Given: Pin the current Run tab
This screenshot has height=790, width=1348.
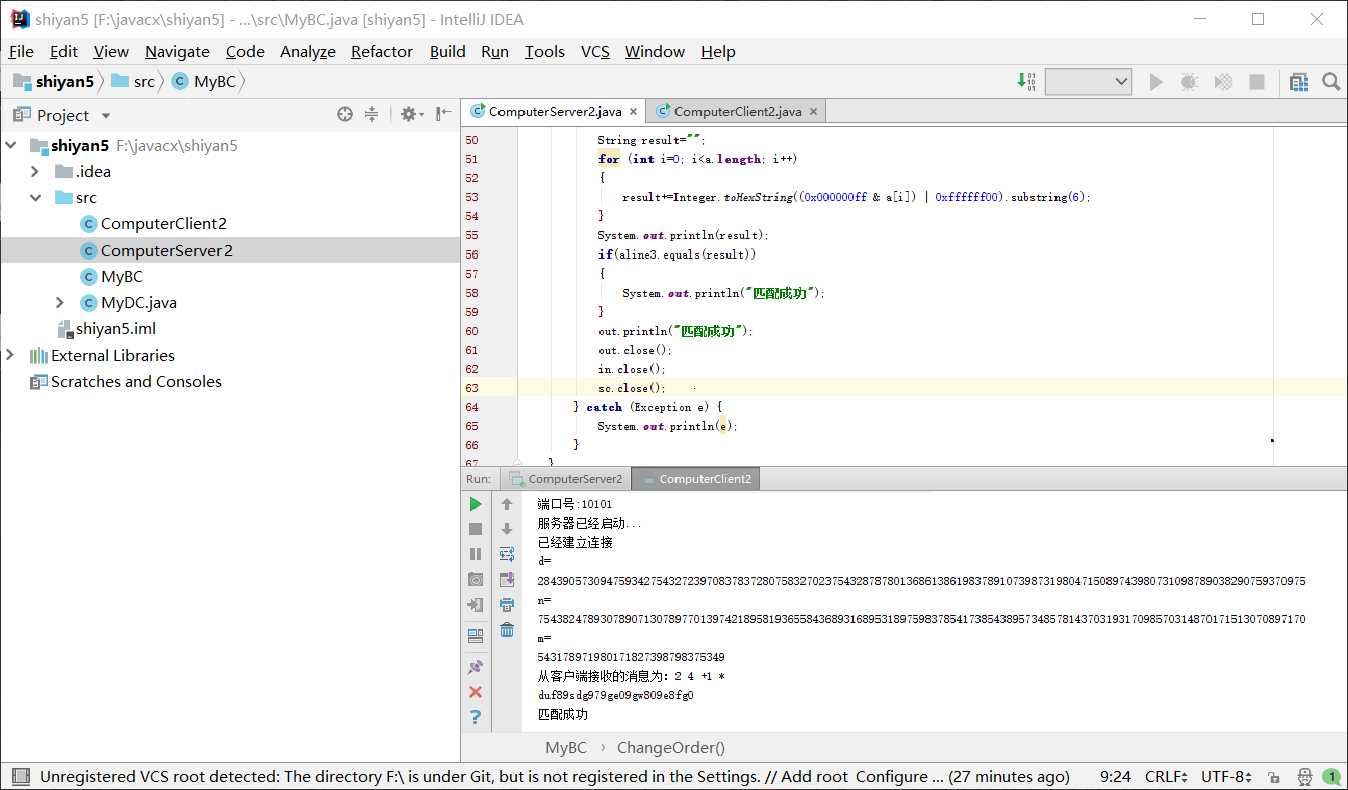Looking at the screenshot, I should [476, 667].
